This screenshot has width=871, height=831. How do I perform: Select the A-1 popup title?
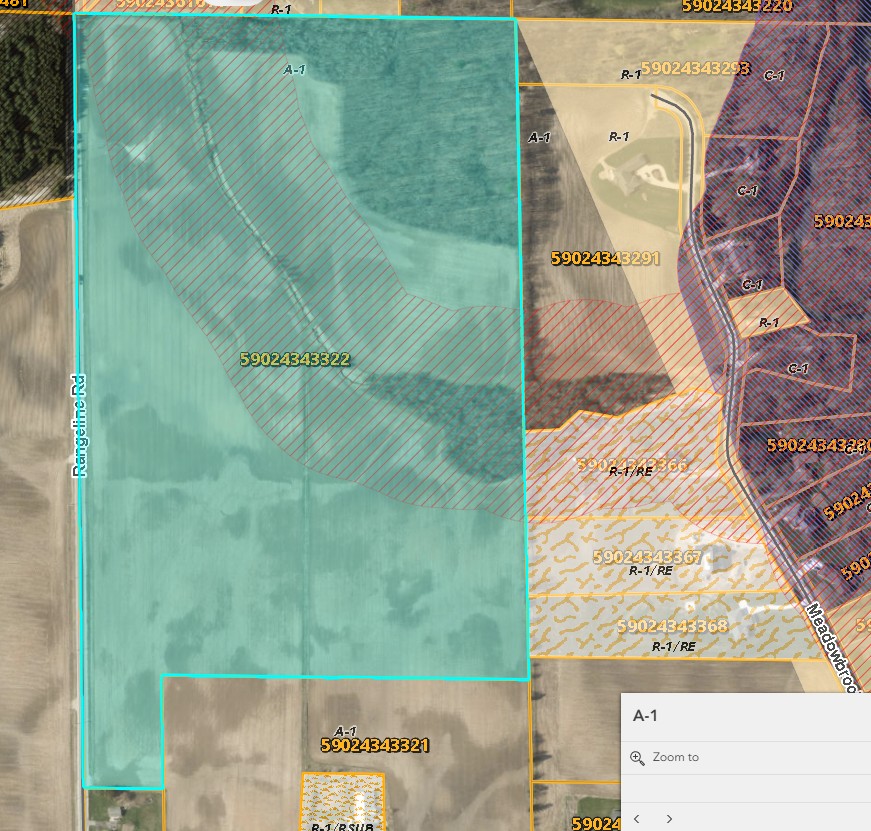click(x=645, y=715)
